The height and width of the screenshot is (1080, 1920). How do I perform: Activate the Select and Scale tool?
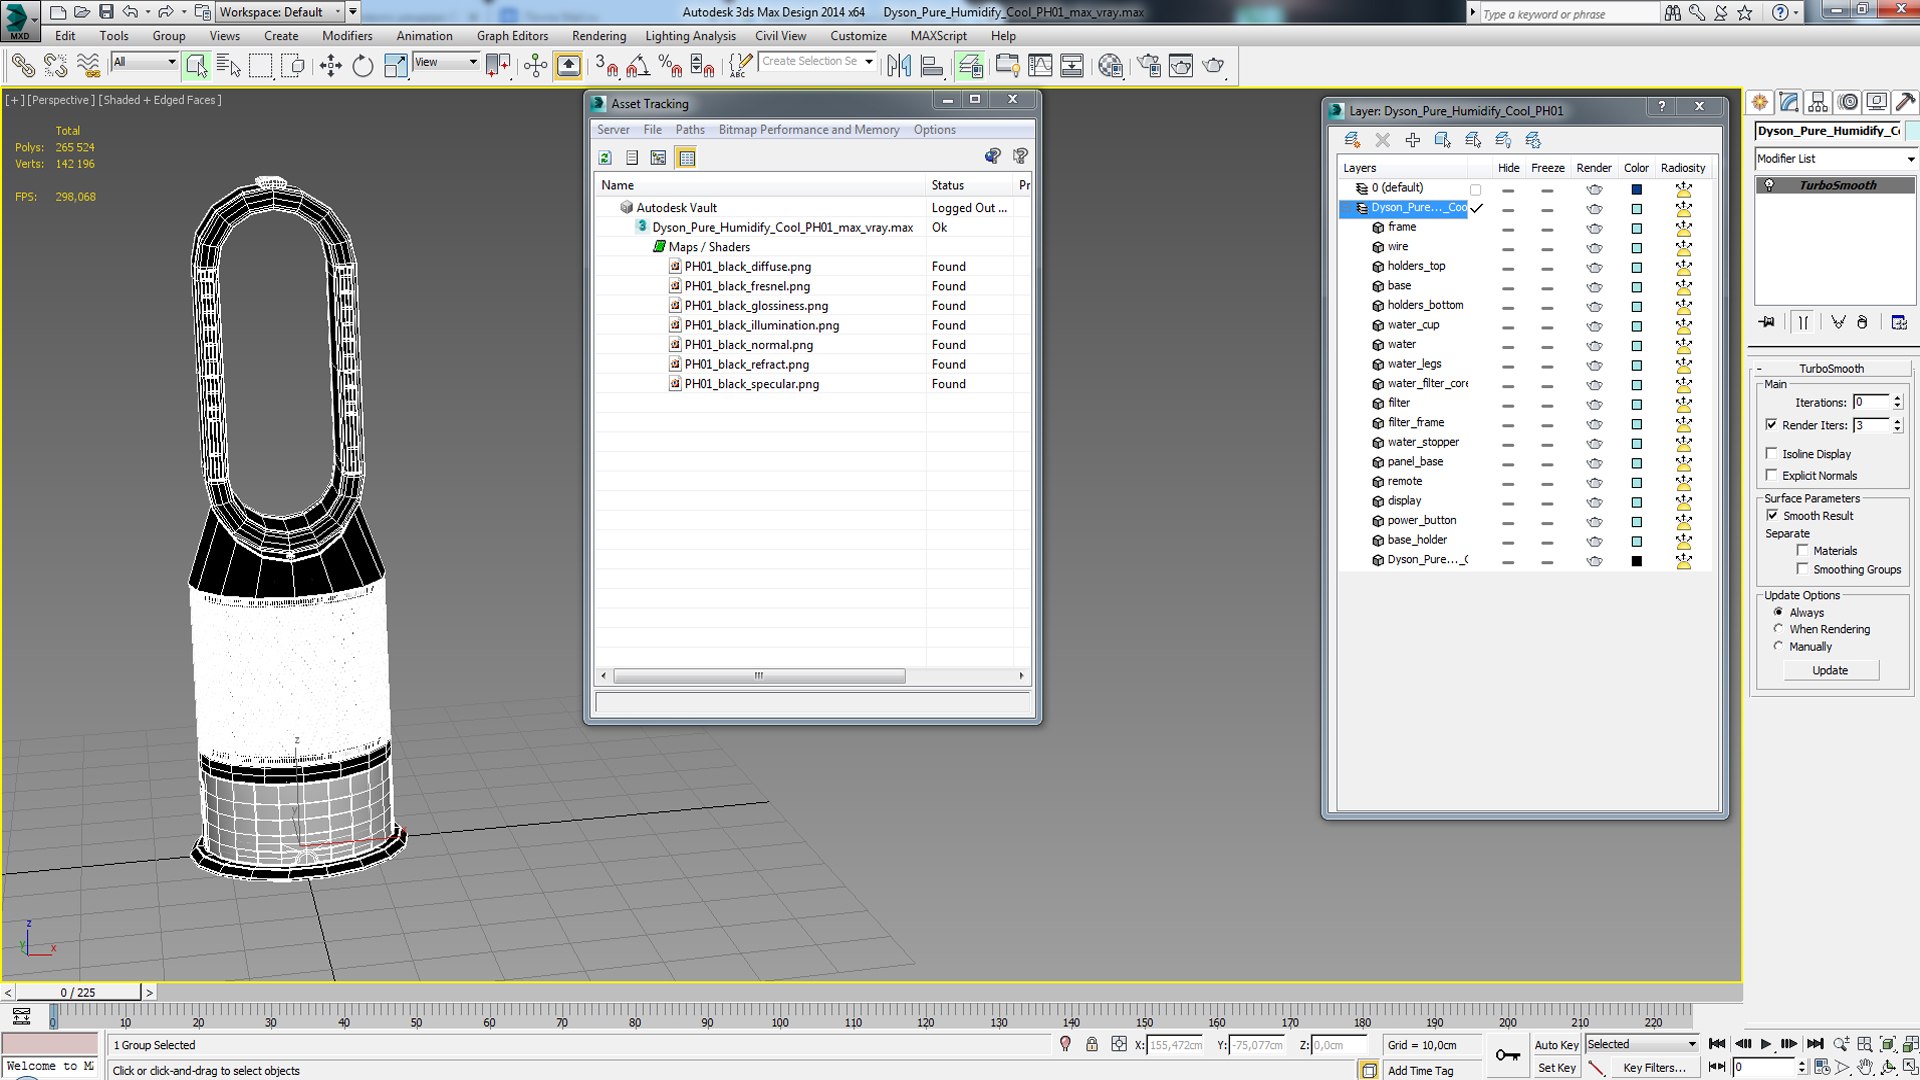(396, 66)
